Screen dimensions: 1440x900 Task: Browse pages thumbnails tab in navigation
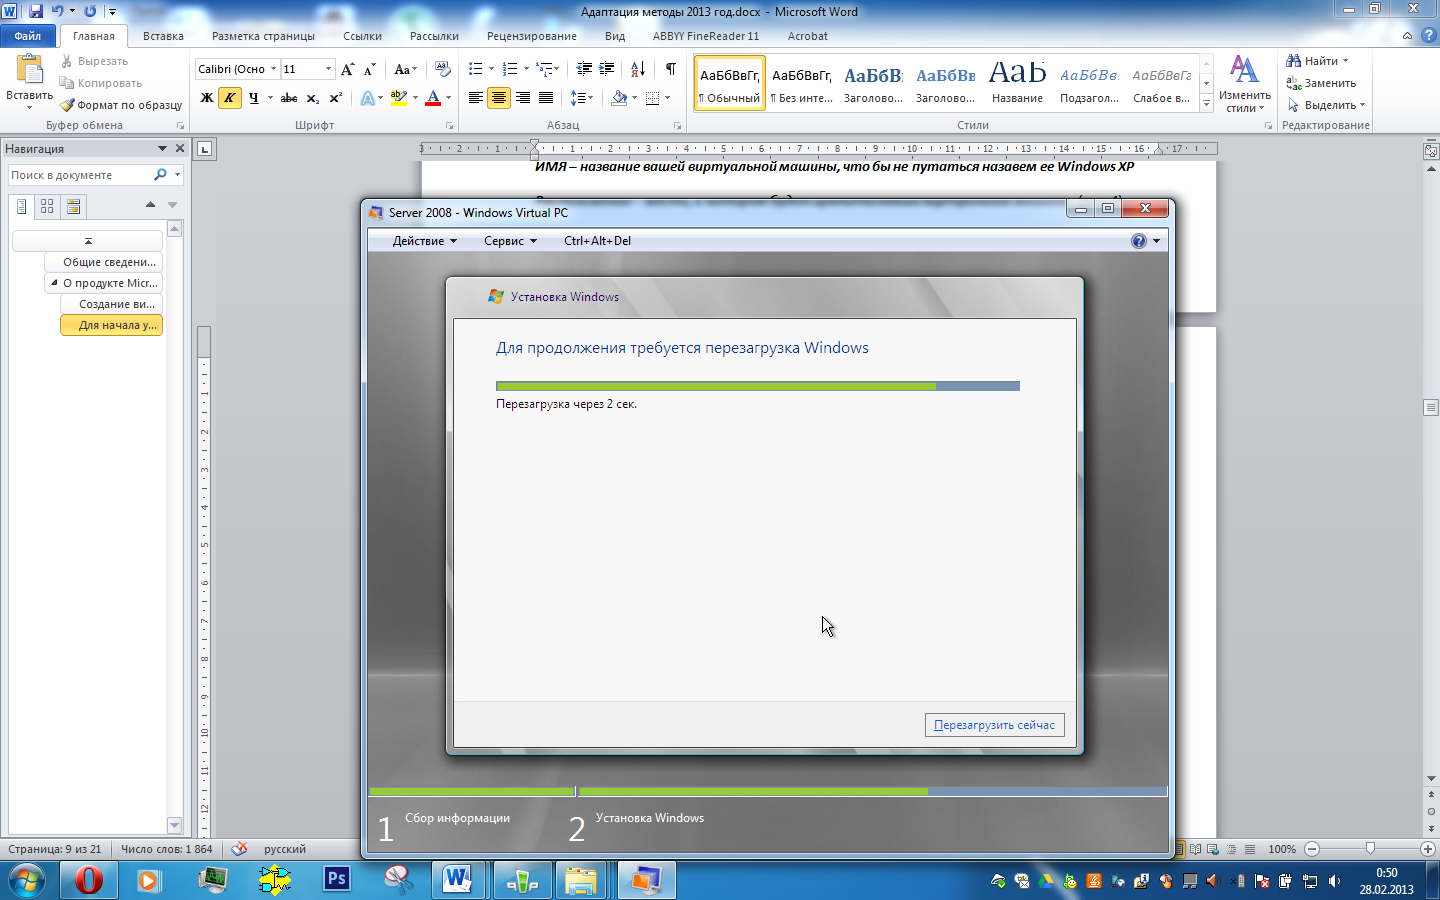[x=47, y=206]
